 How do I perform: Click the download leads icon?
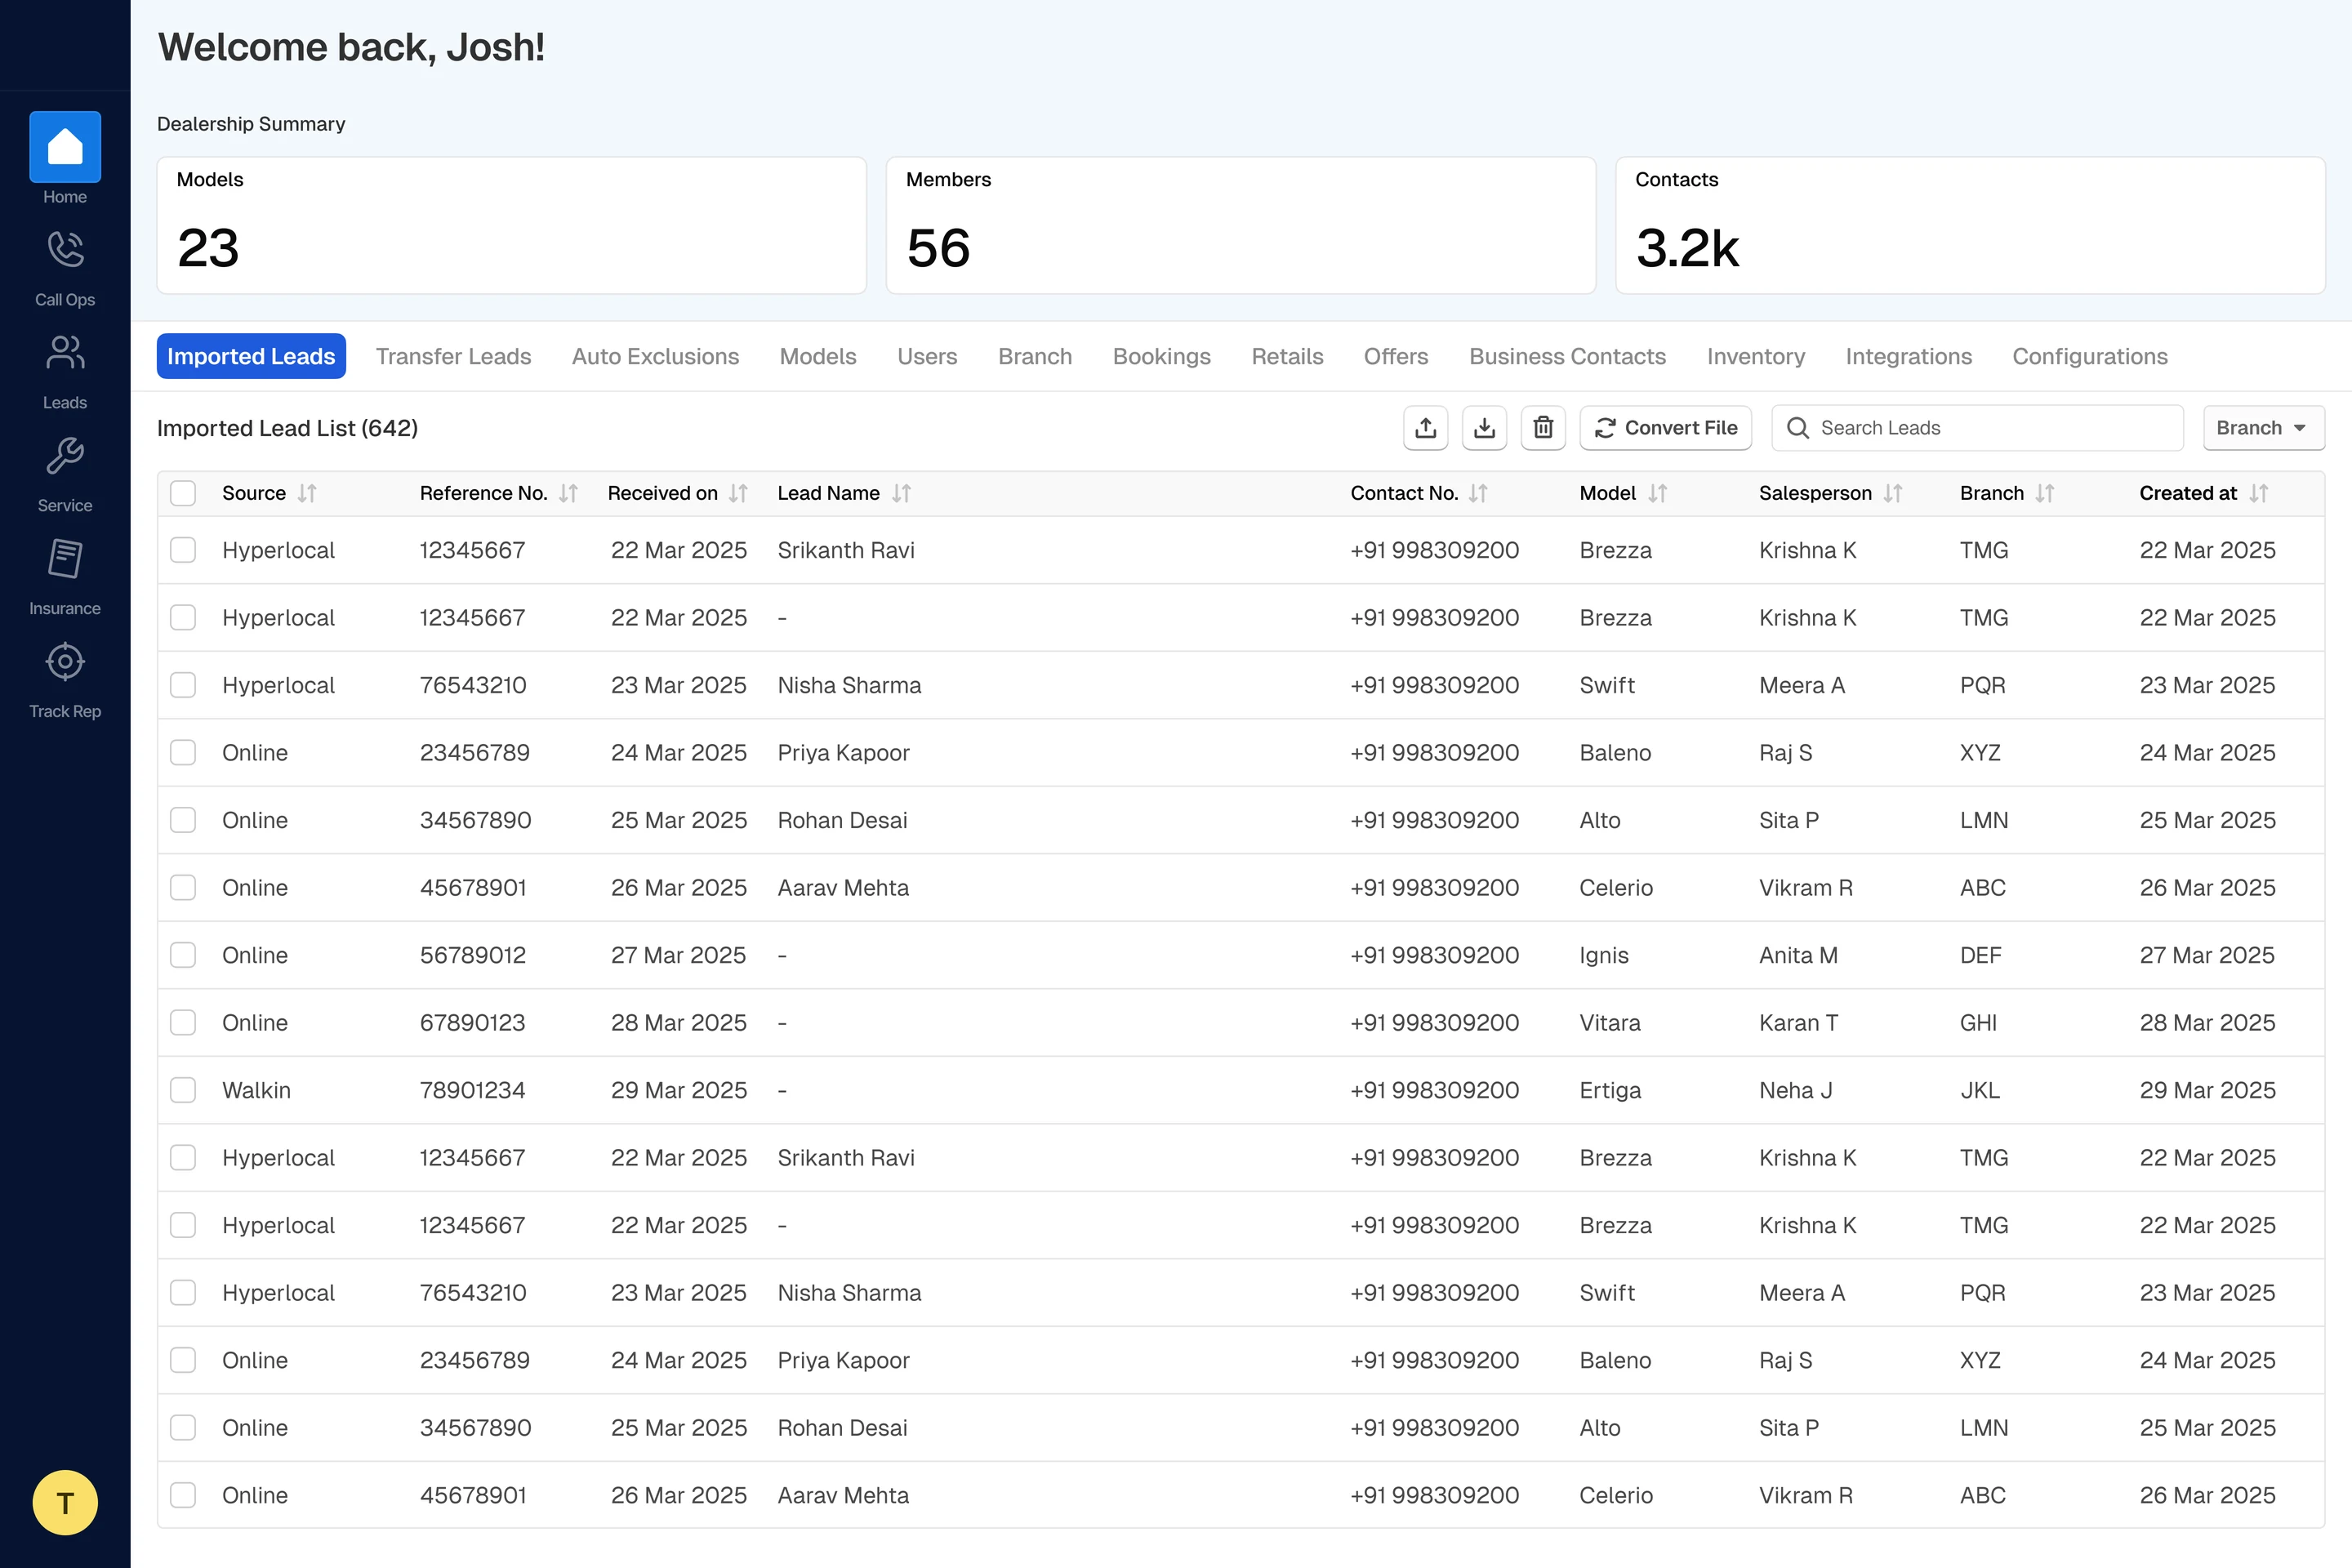click(1484, 428)
